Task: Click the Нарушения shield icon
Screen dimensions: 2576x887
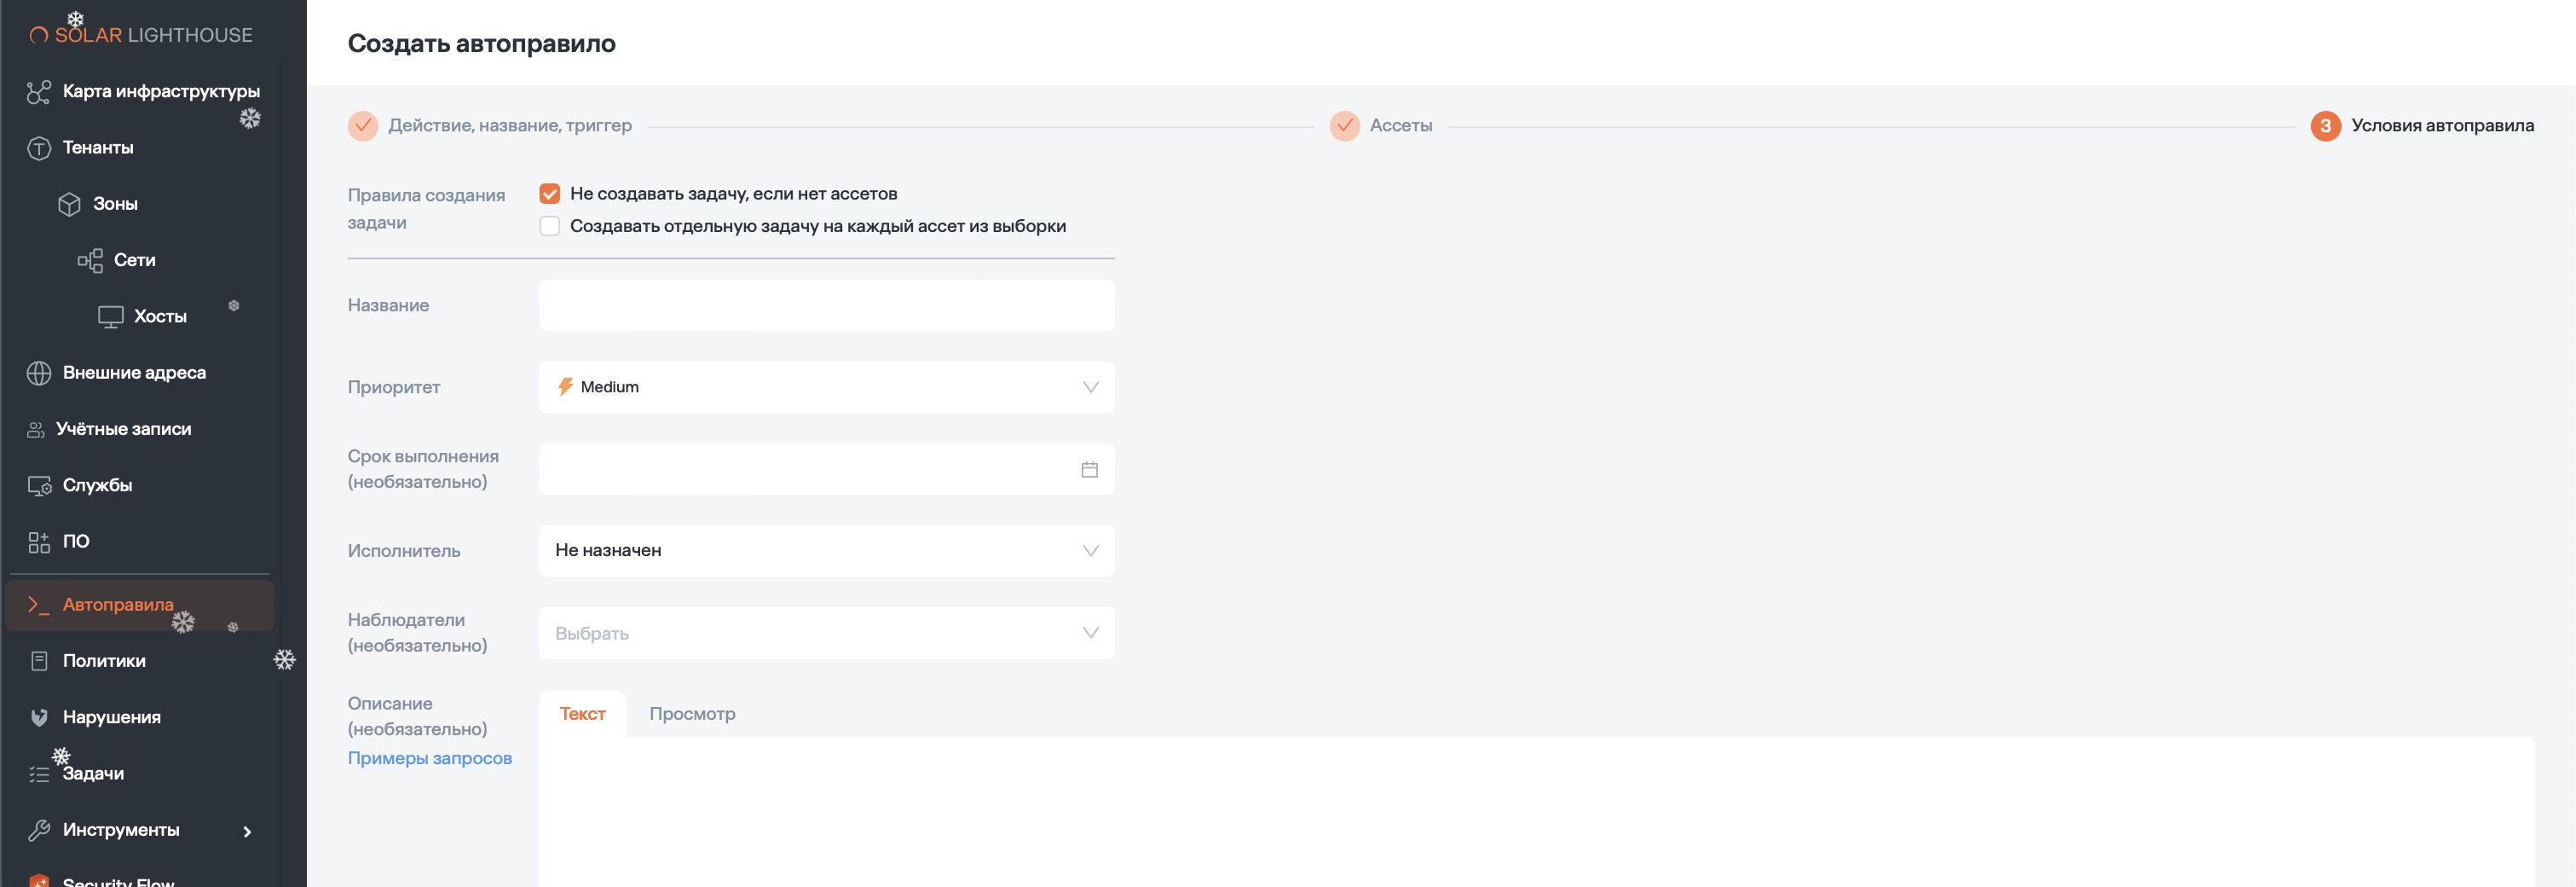Action: point(39,717)
